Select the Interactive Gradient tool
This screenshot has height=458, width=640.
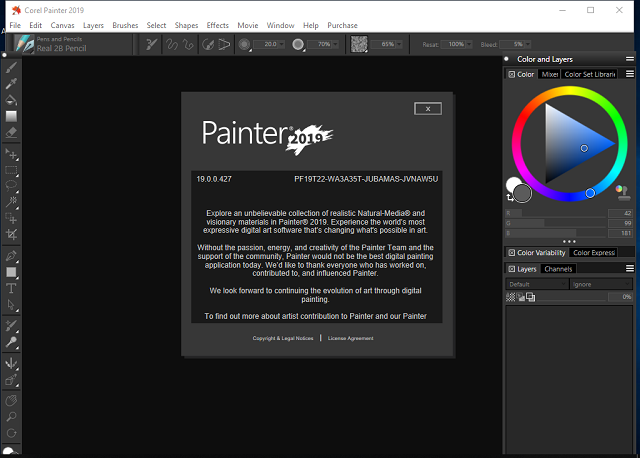[x=11, y=116]
